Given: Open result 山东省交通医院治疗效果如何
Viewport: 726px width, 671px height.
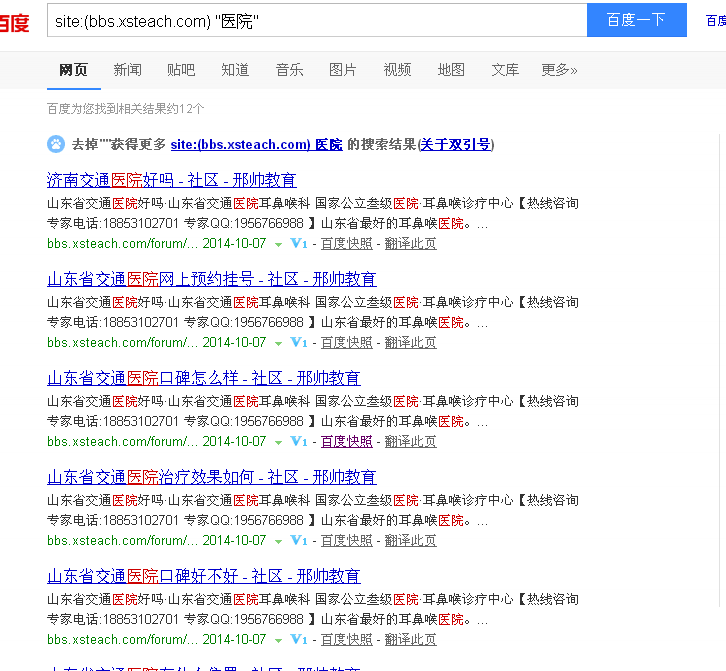Looking at the screenshot, I should tap(212, 477).
